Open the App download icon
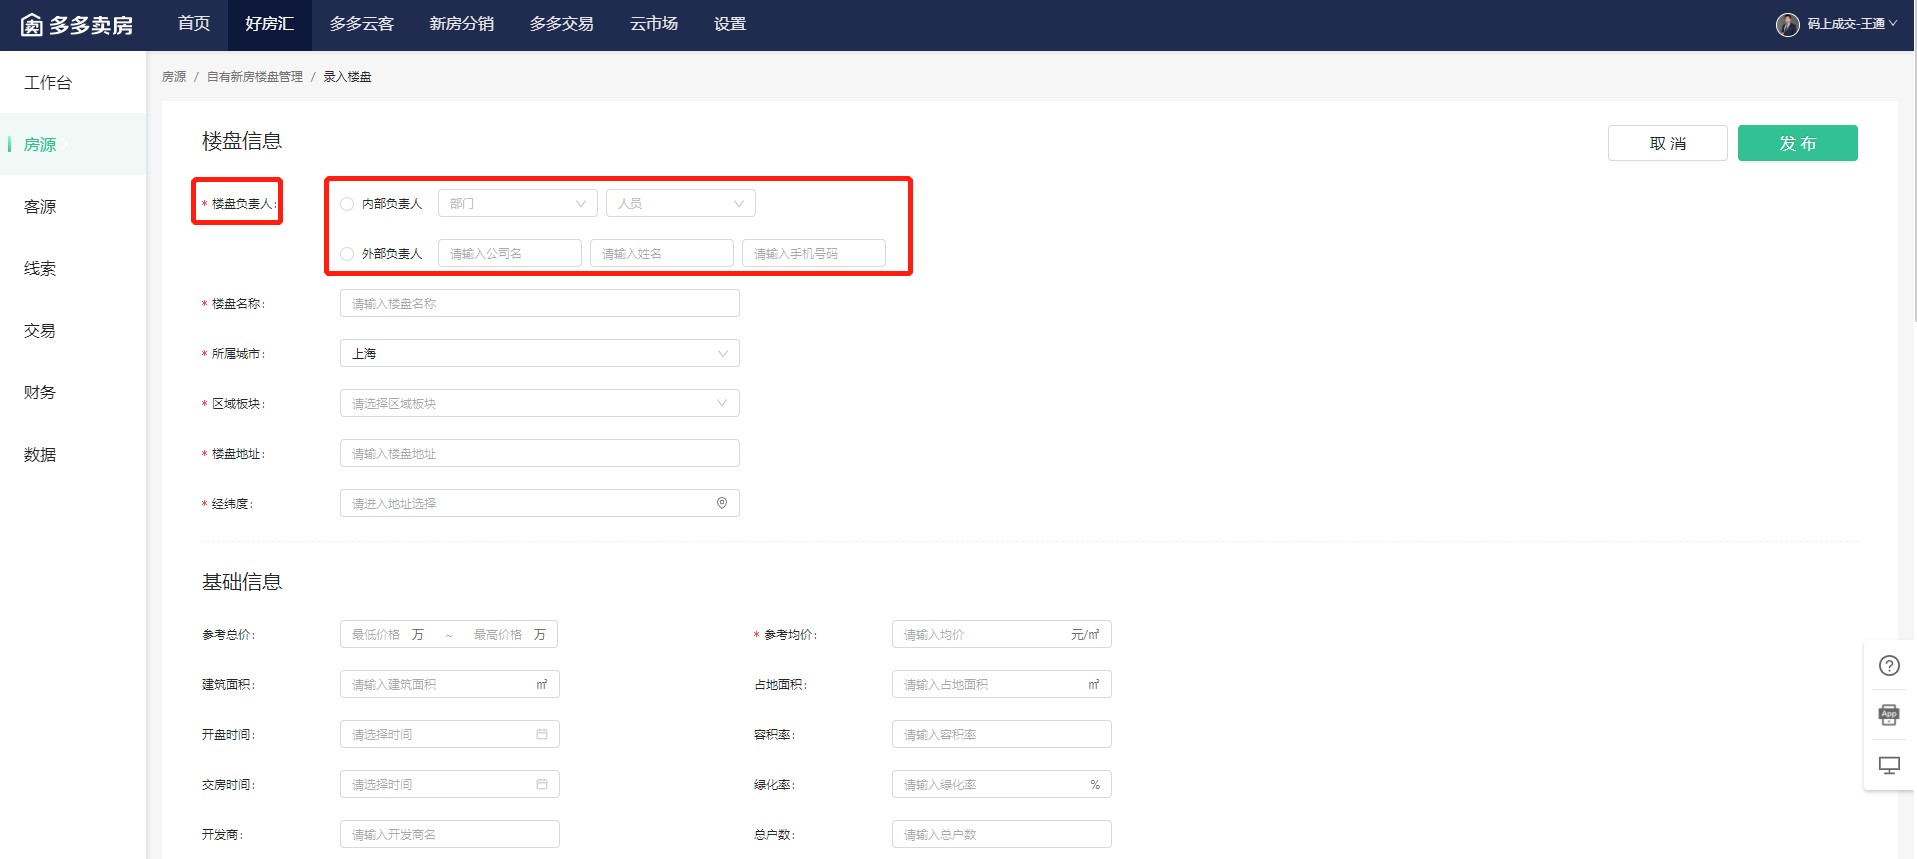 point(1889,715)
